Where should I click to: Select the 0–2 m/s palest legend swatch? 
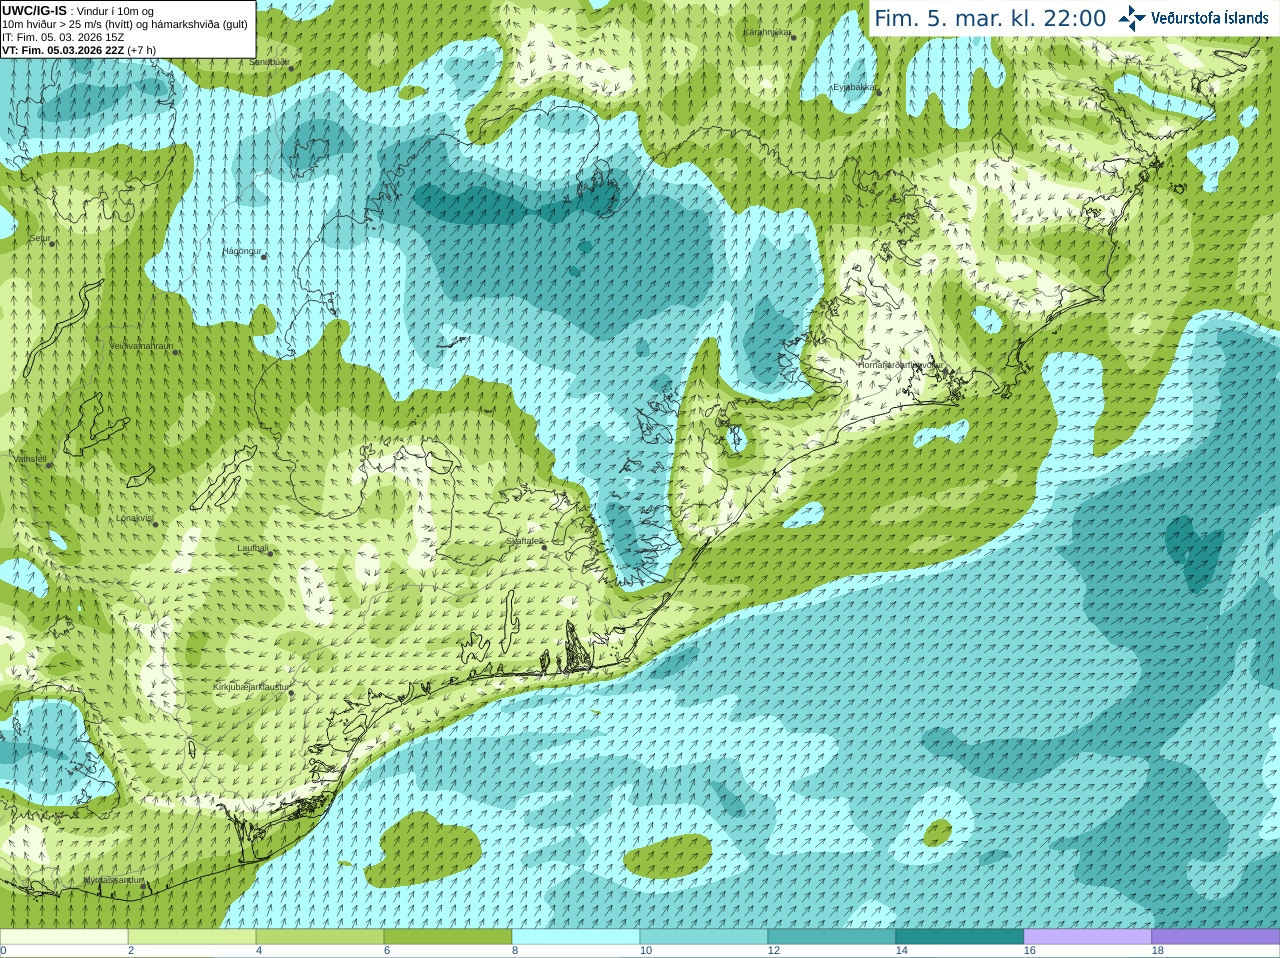[64, 937]
